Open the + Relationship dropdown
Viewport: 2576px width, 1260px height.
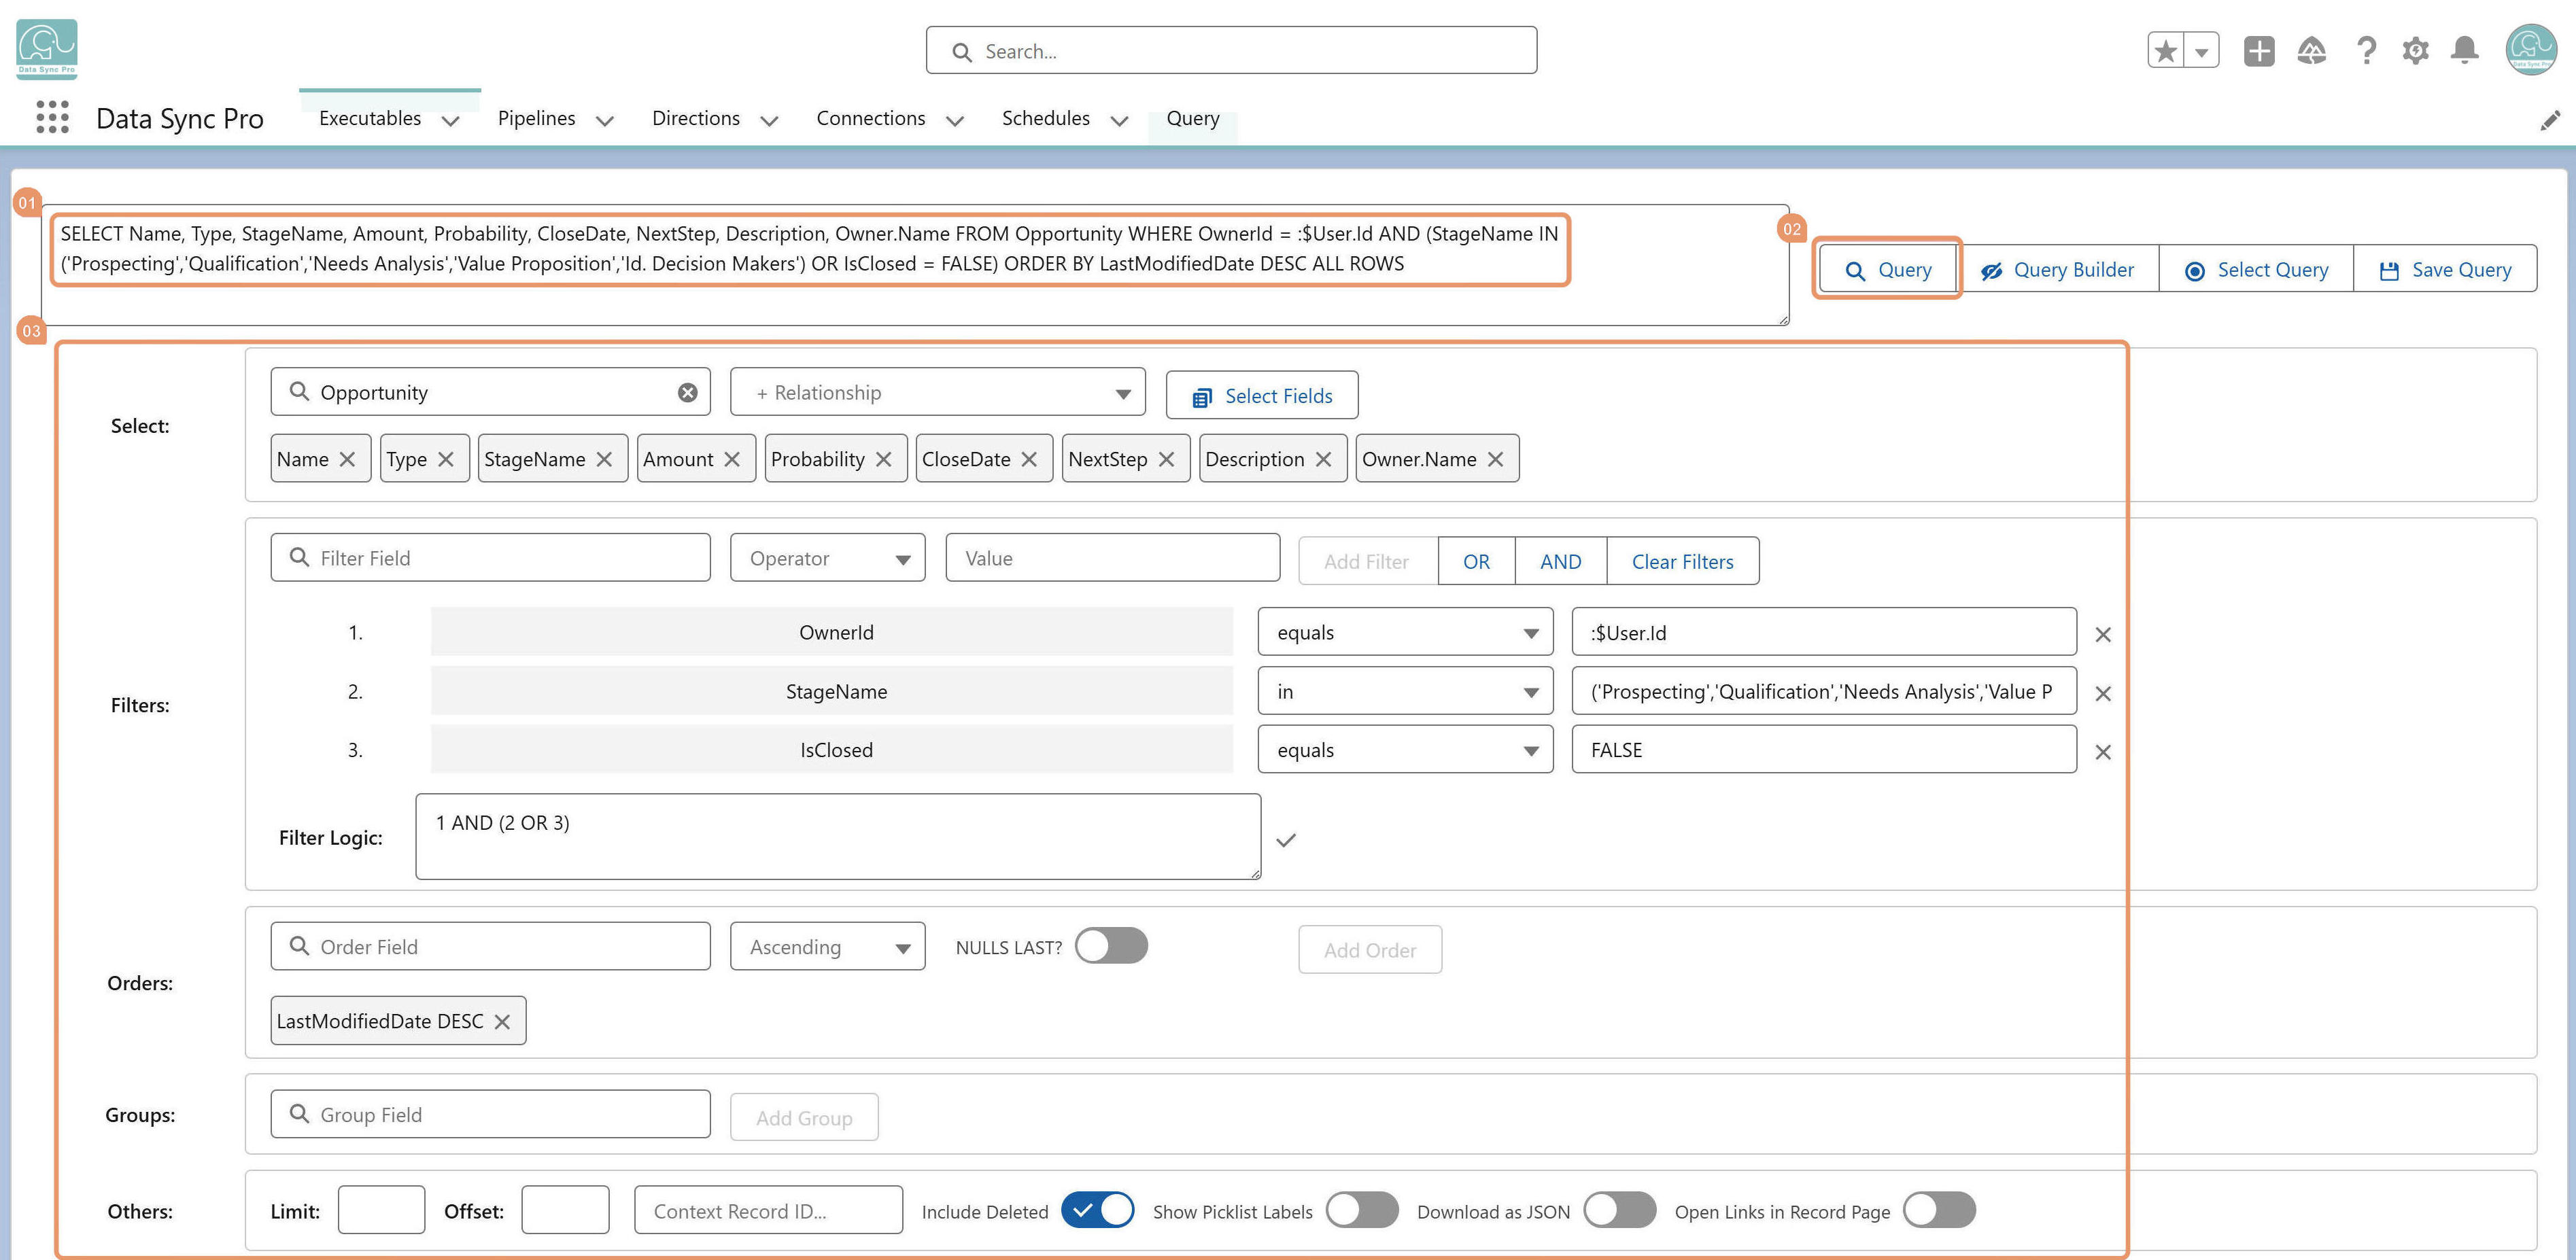pyautogui.click(x=937, y=392)
